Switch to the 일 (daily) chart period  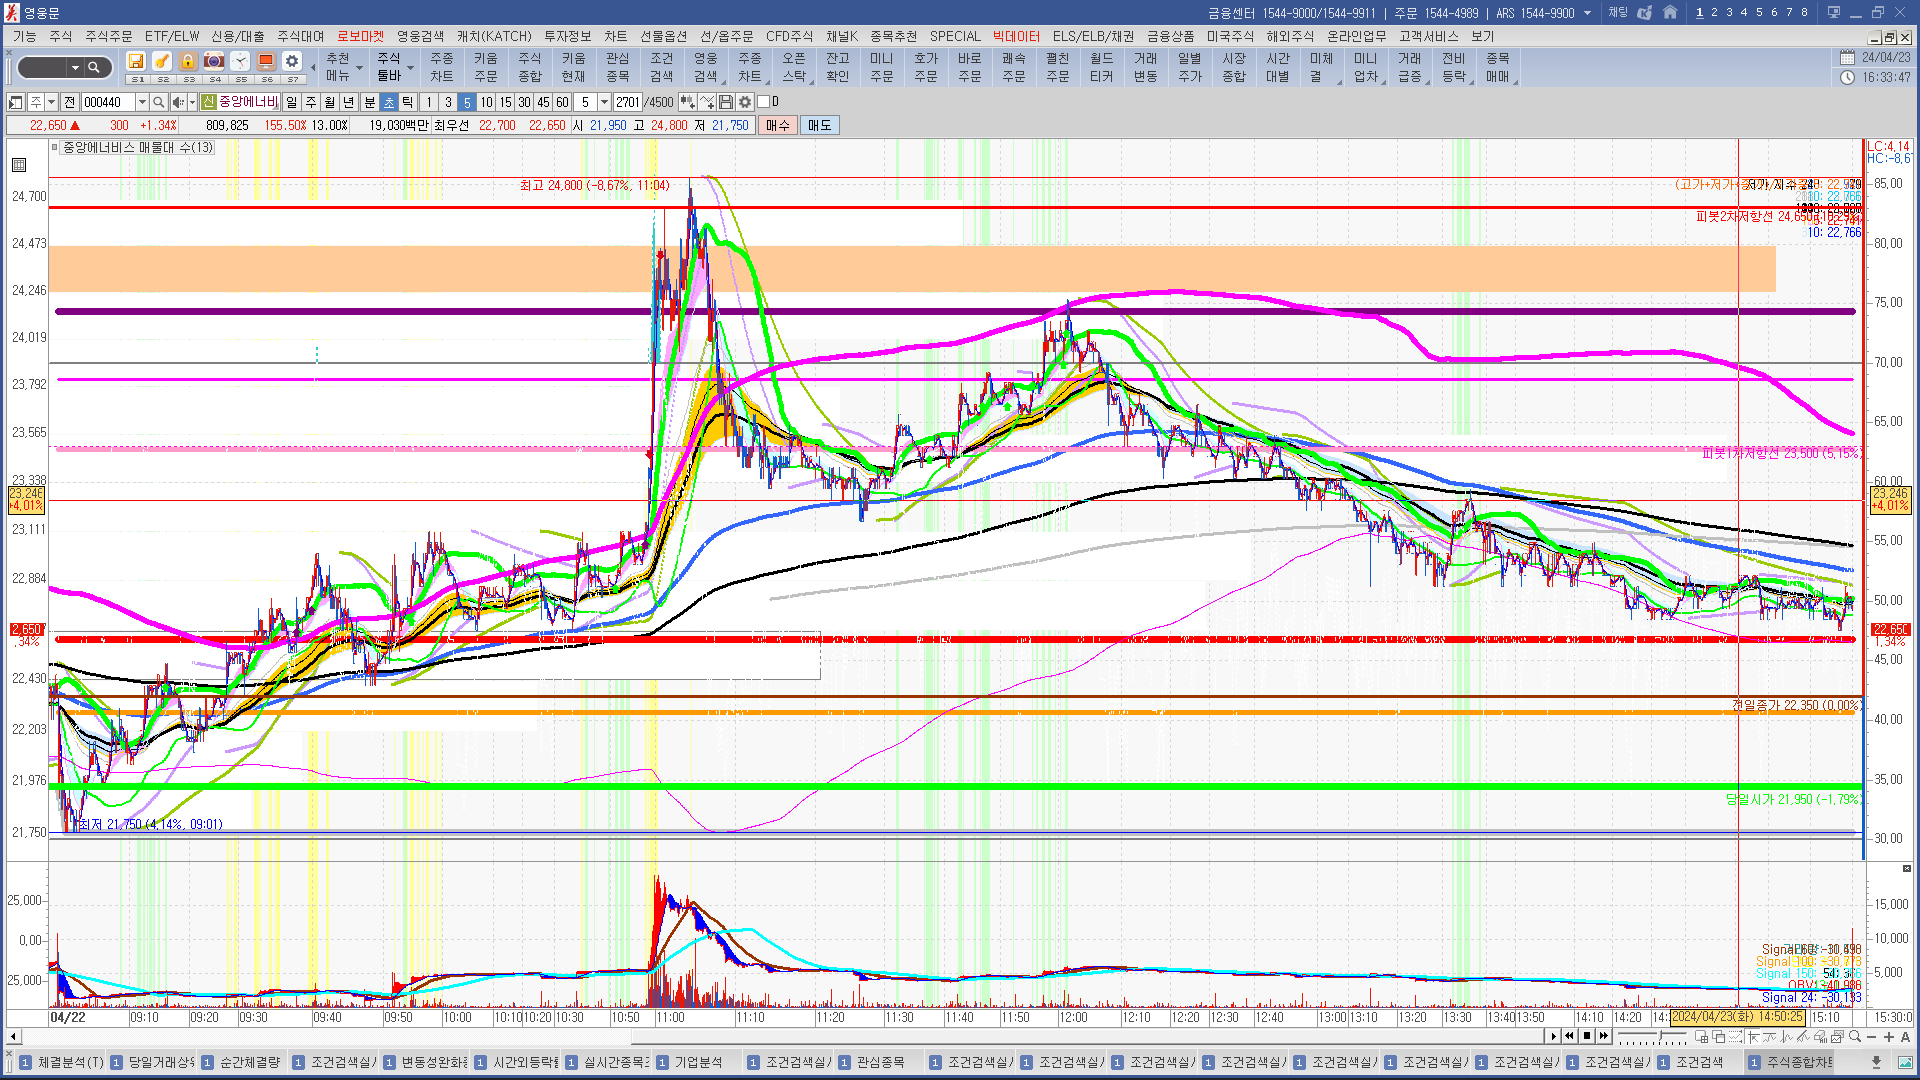coord(291,102)
